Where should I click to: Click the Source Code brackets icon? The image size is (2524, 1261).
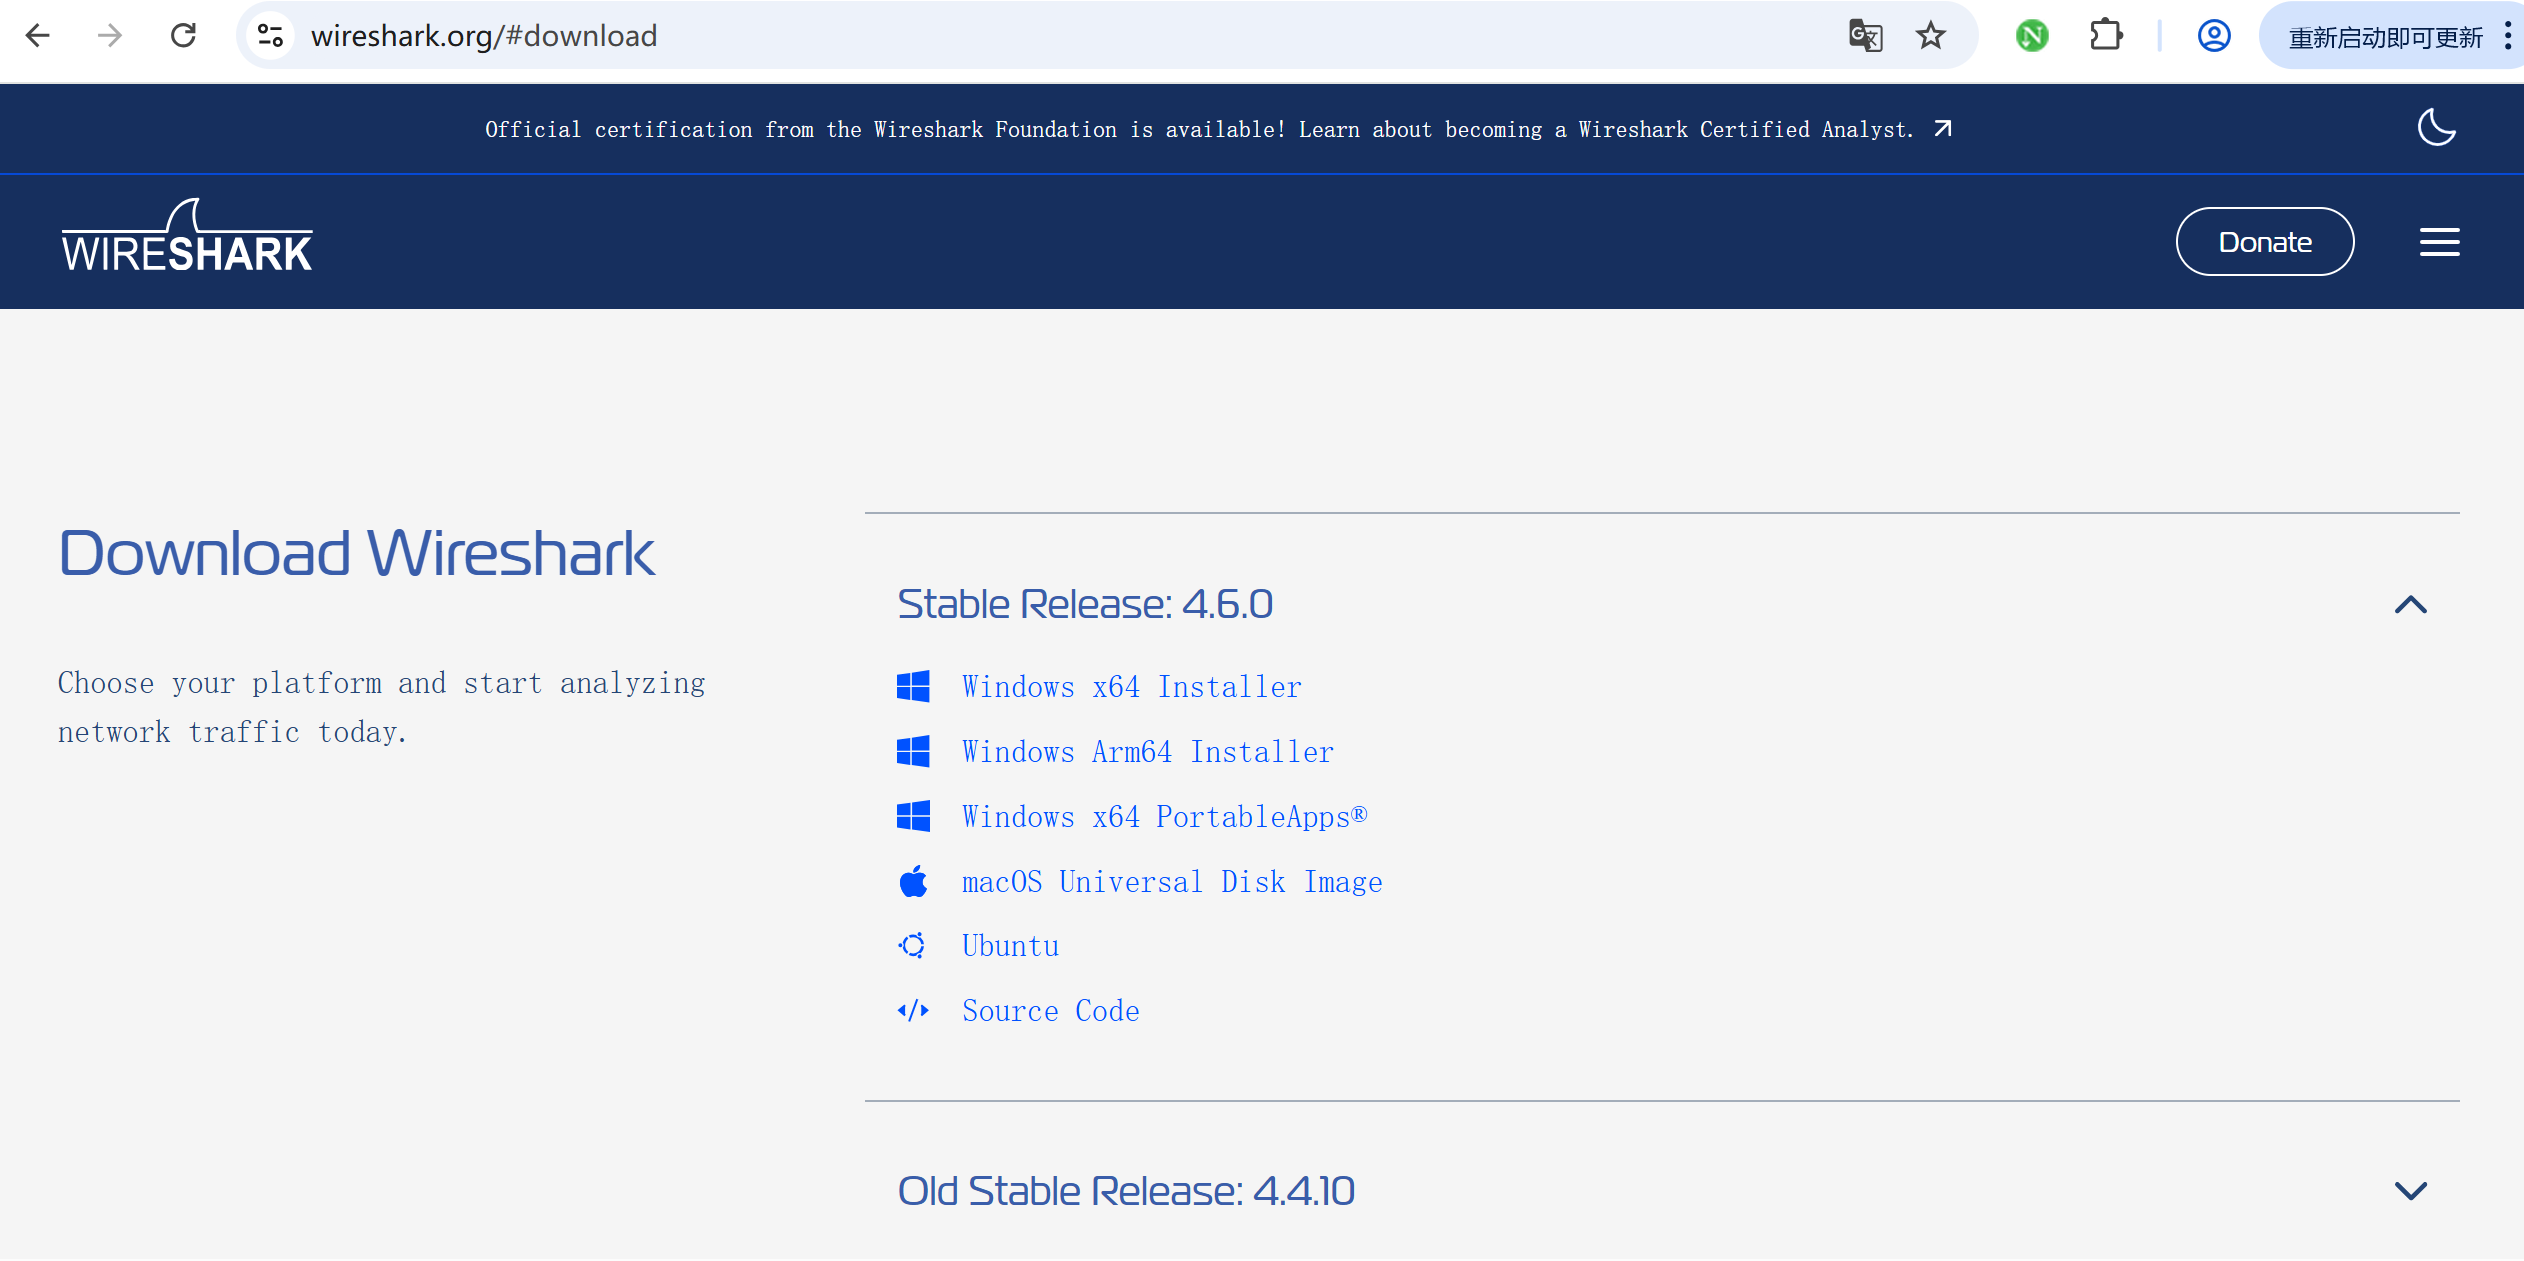tap(913, 1011)
